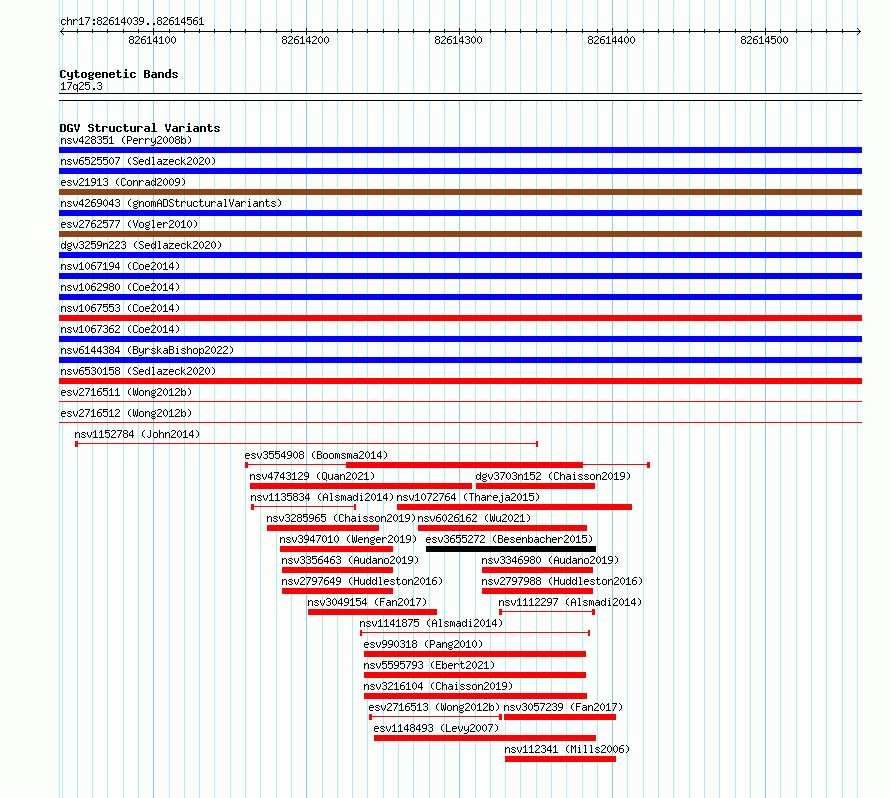Click the chr17:82614039..82614561 region label
The width and height of the screenshot is (890, 798).
132,21
